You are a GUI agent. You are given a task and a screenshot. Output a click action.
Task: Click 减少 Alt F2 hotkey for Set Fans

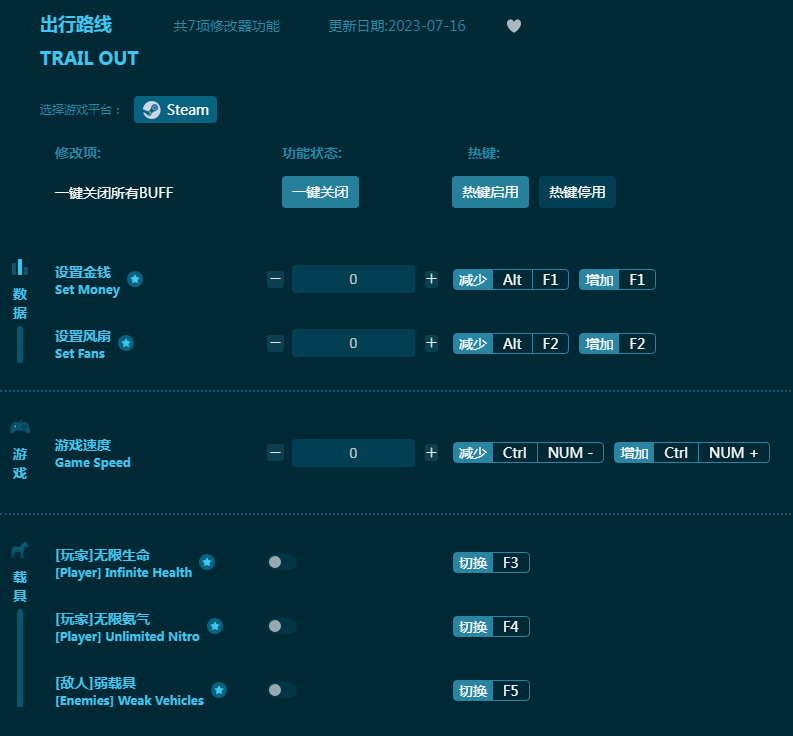511,344
